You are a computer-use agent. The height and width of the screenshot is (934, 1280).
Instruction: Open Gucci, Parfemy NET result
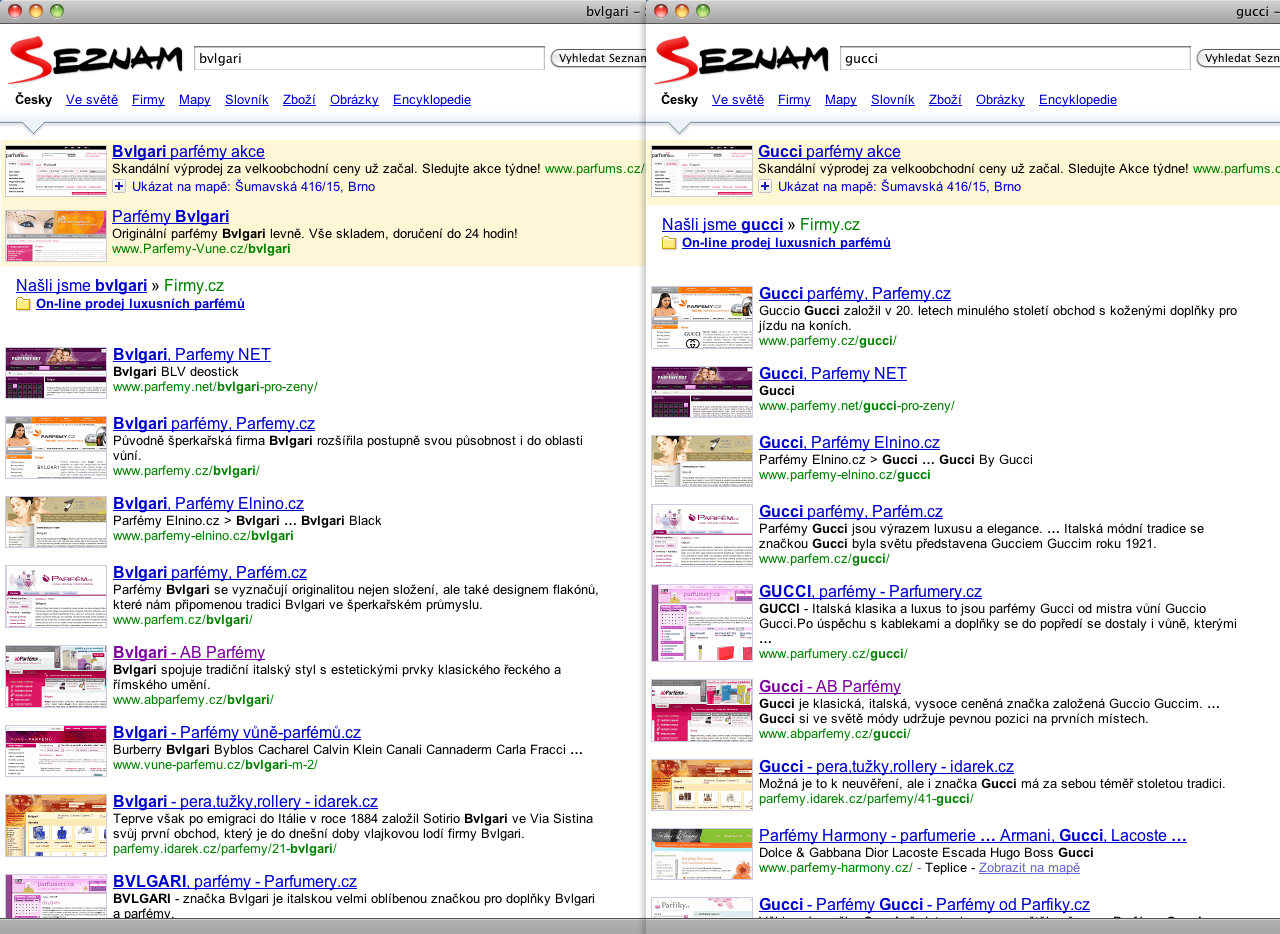(833, 373)
